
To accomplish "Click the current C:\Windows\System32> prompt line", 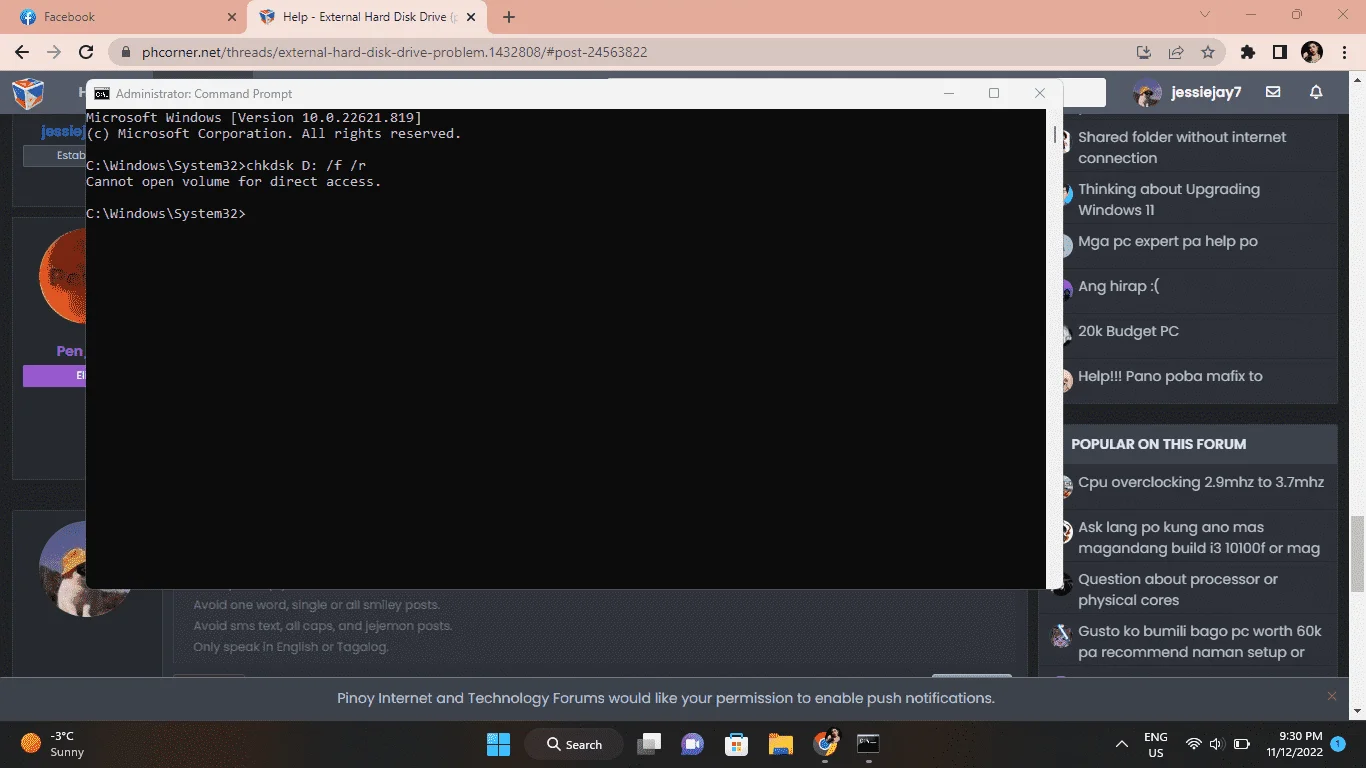I will tap(166, 213).
